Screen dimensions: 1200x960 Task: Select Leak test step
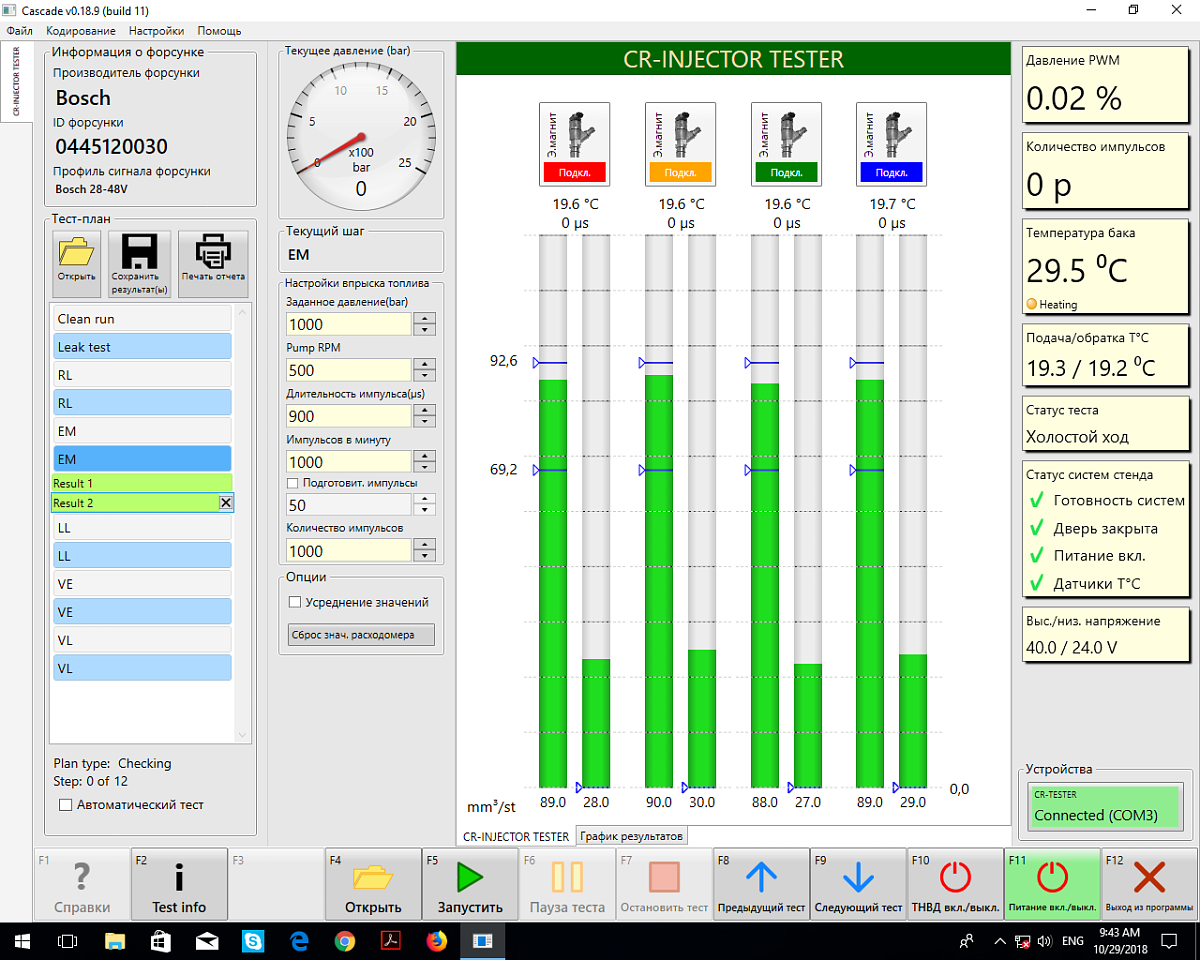click(142, 347)
